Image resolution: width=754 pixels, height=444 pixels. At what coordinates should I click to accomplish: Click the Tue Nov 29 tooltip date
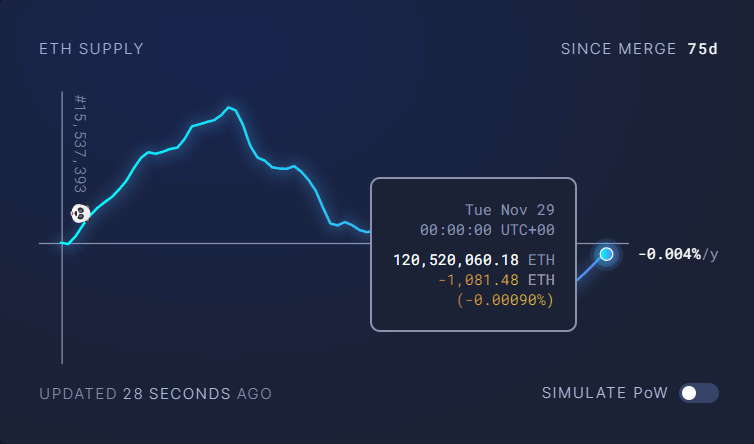(510, 210)
